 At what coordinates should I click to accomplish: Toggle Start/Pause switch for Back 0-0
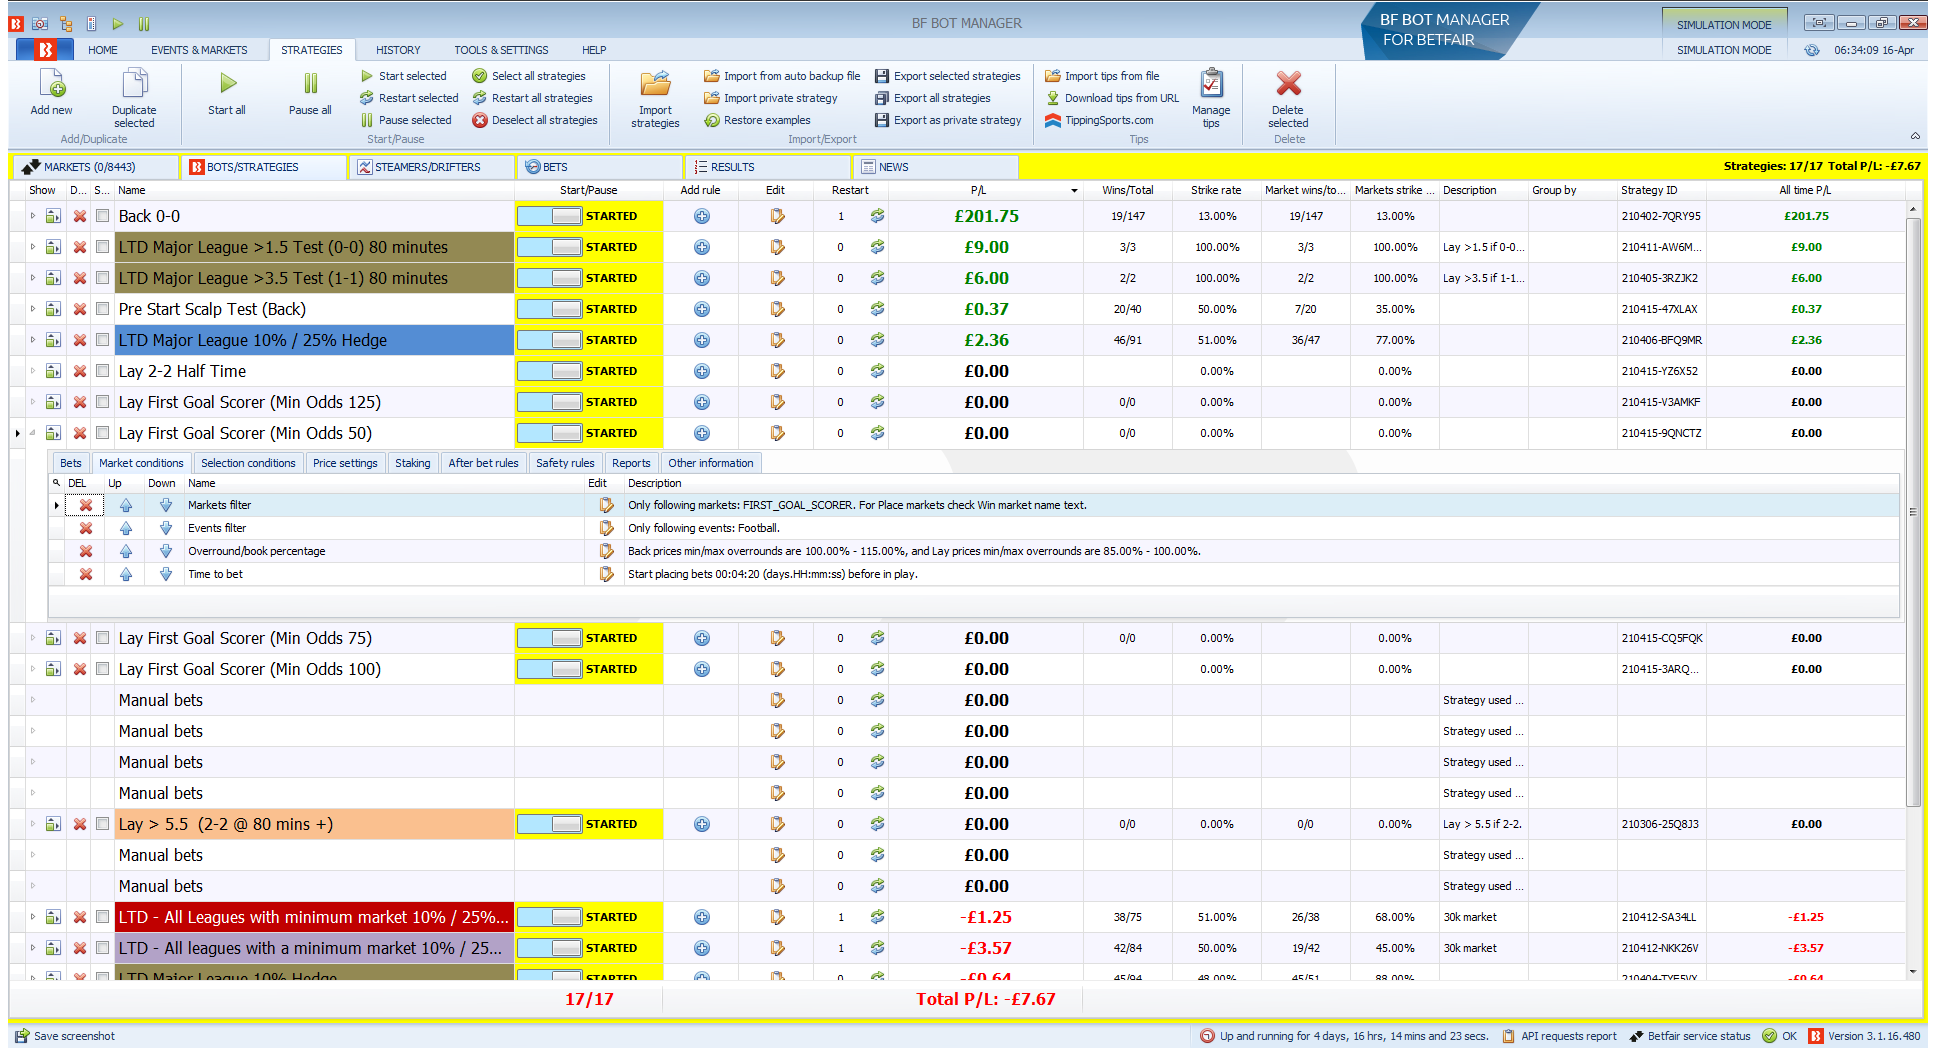[549, 216]
